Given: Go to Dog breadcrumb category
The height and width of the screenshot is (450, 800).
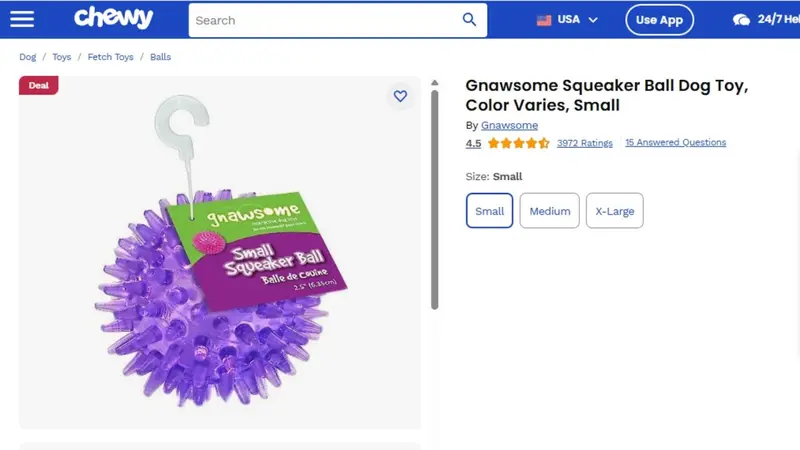Looking at the screenshot, I should (28, 57).
